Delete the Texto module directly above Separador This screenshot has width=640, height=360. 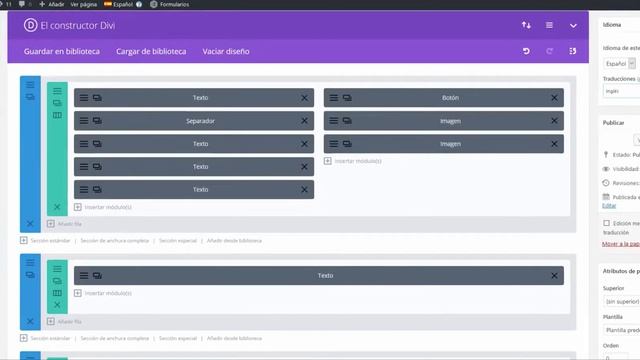click(x=304, y=98)
